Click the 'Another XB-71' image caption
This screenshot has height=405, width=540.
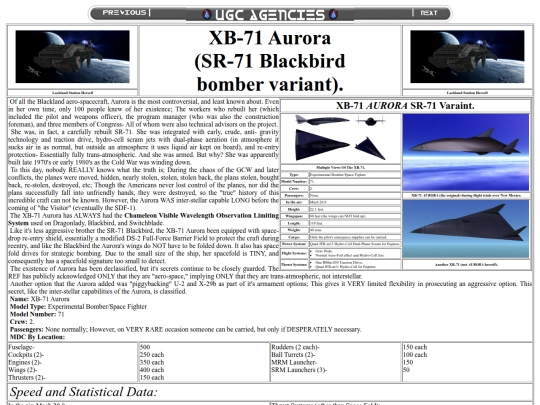pos(466,264)
